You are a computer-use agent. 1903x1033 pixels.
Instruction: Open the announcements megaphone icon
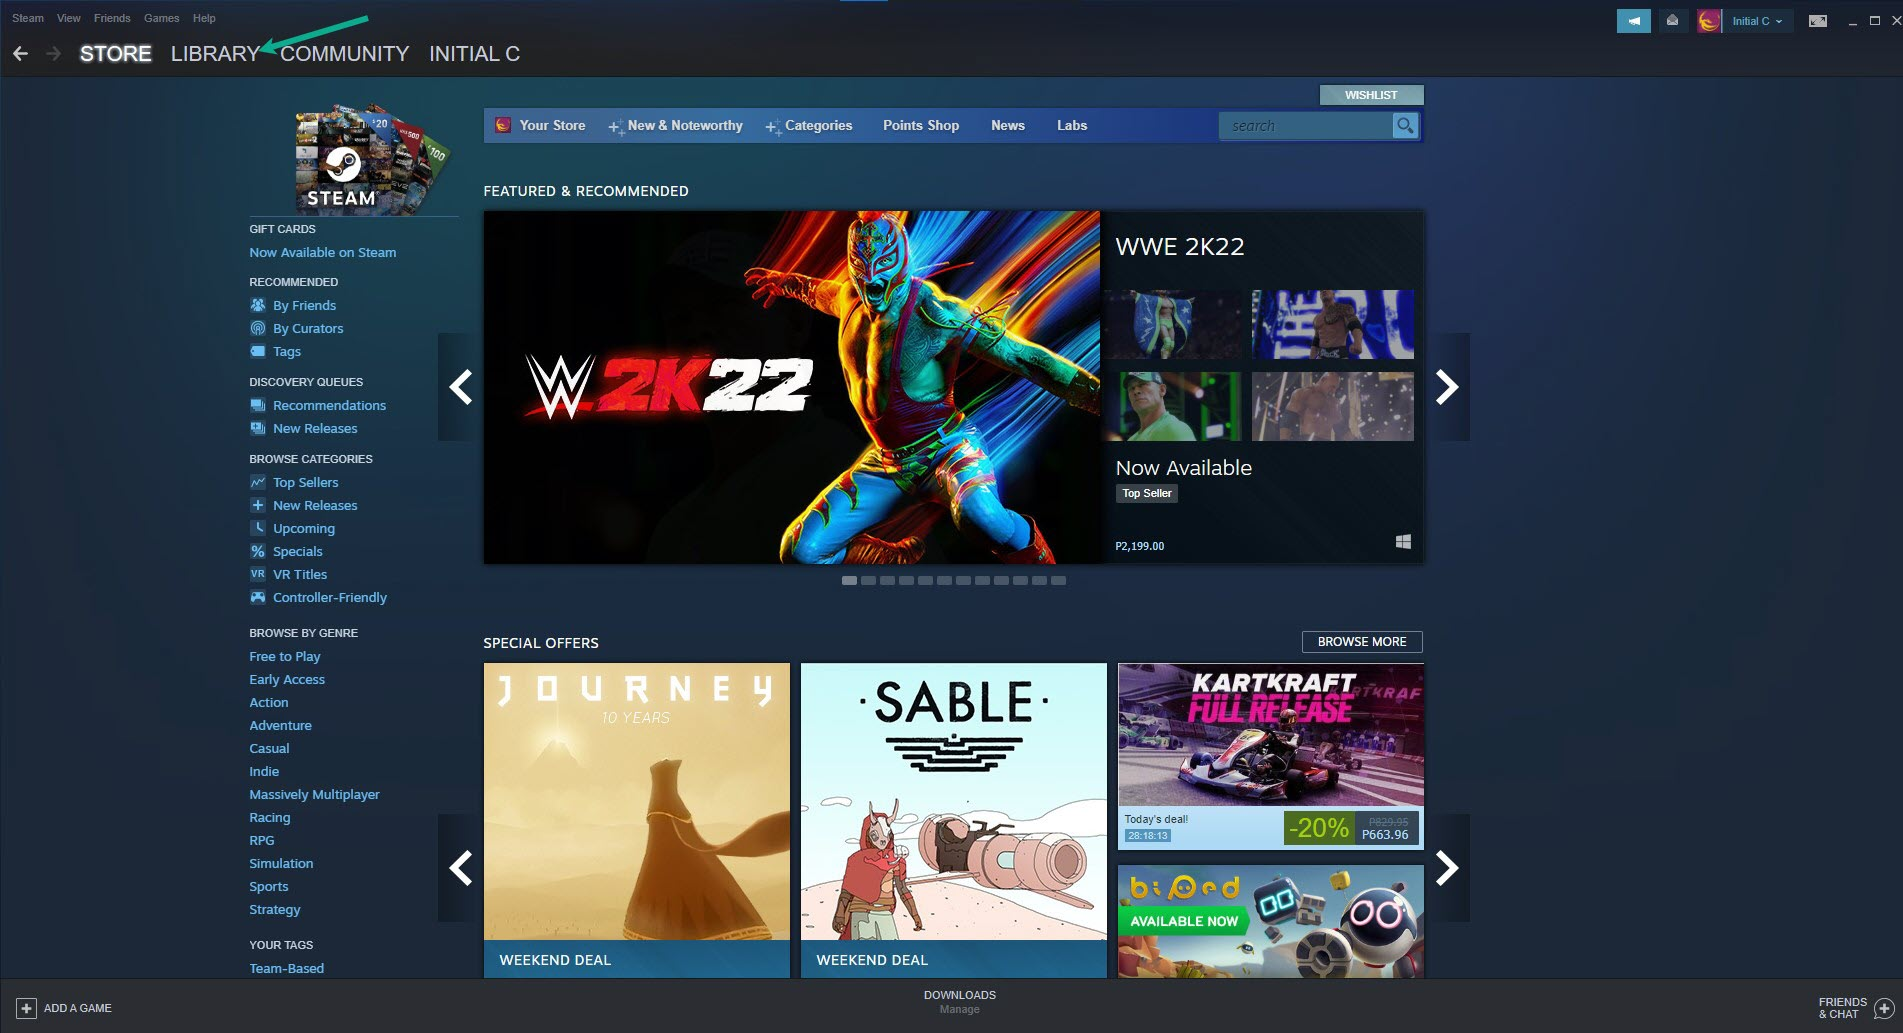(x=1633, y=21)
